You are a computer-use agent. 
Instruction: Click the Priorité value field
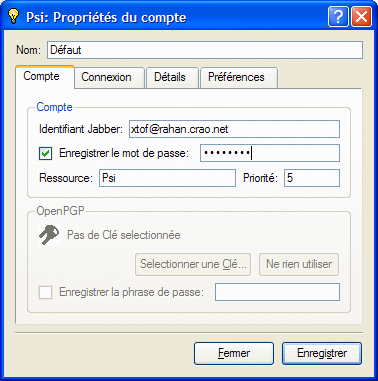point(312,178)
